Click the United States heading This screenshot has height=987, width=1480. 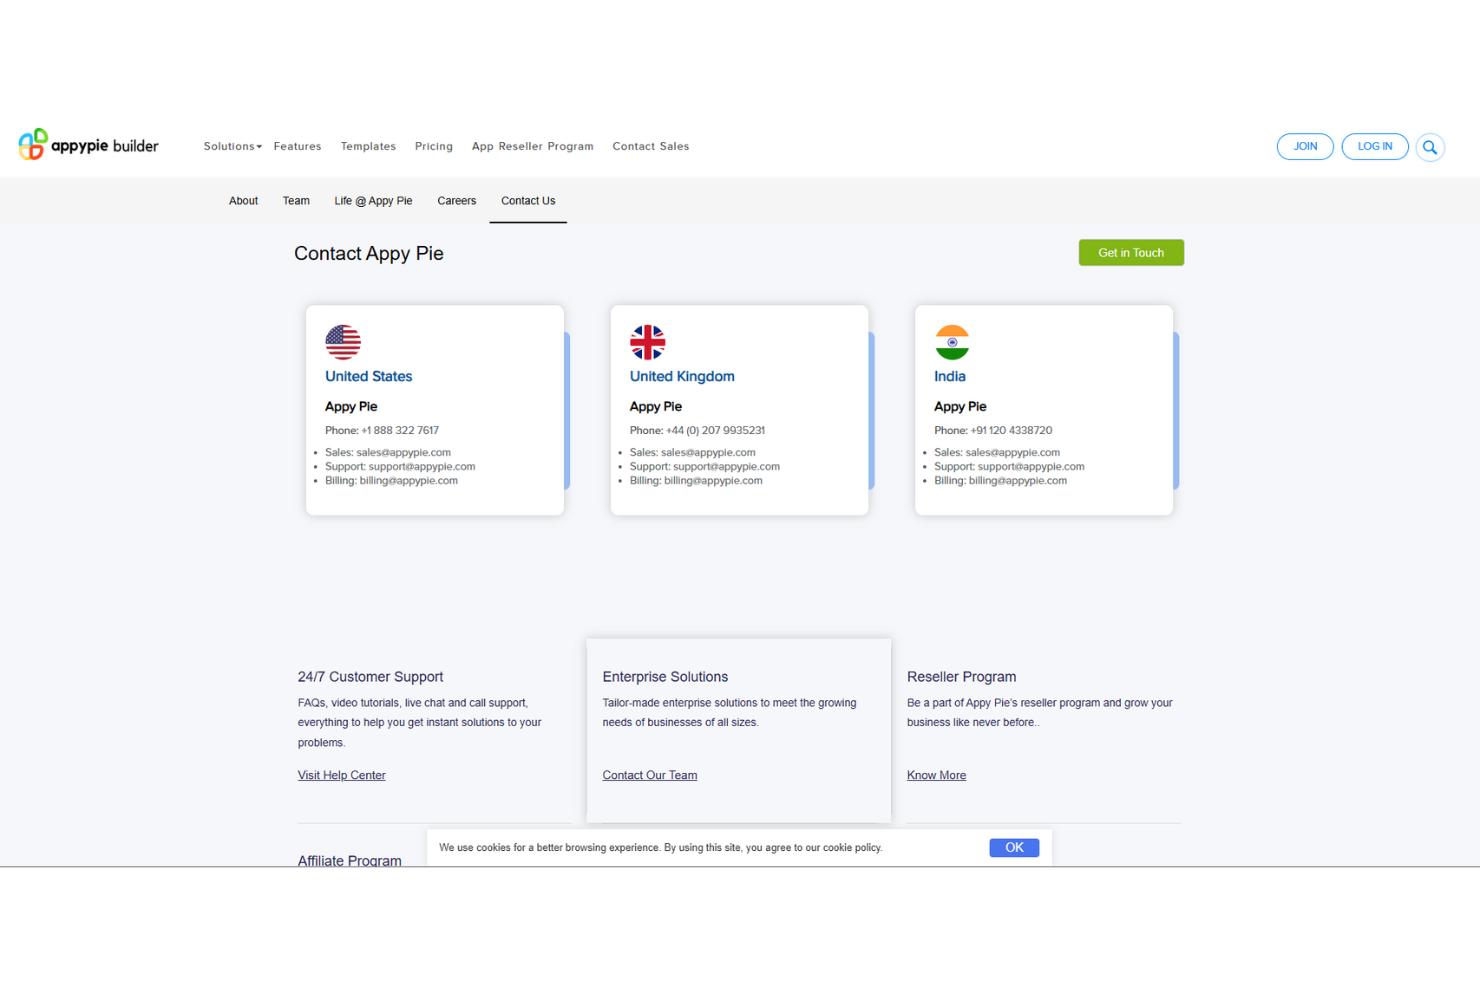(369, 376)
